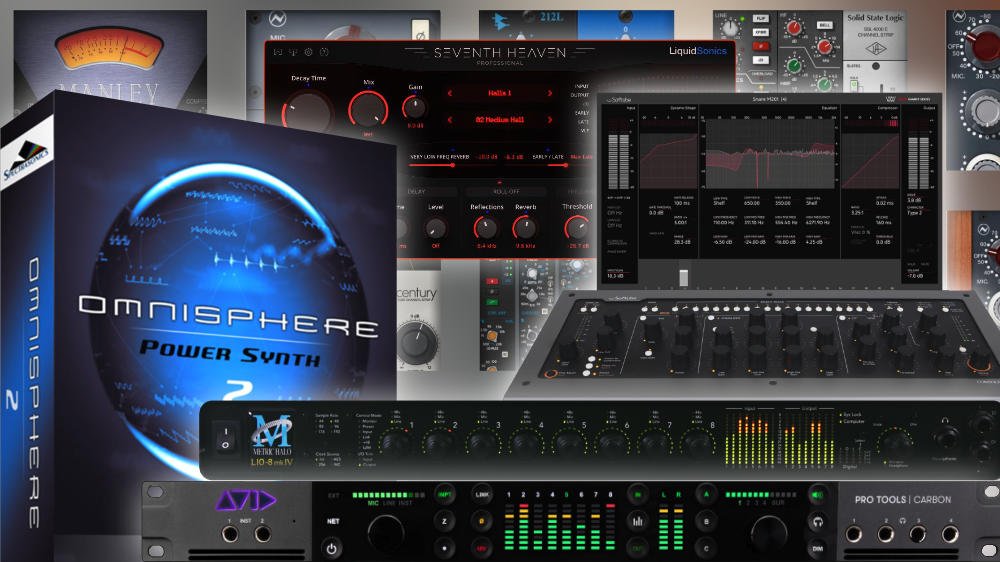Click the headphone icon button on Carbon

[817, 522]
